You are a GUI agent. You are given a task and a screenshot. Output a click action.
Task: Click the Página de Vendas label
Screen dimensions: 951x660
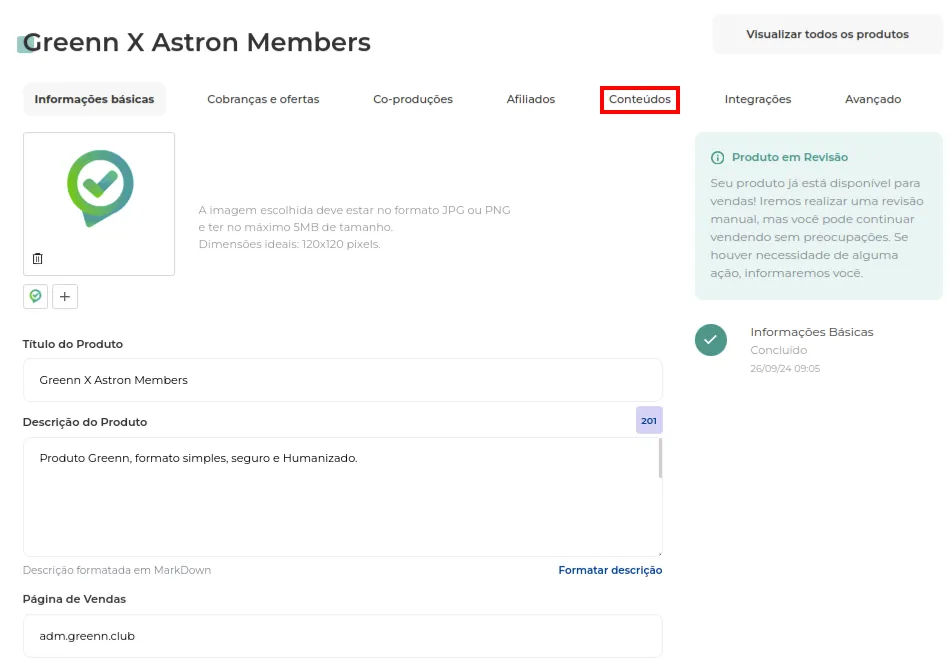[75, 599]
